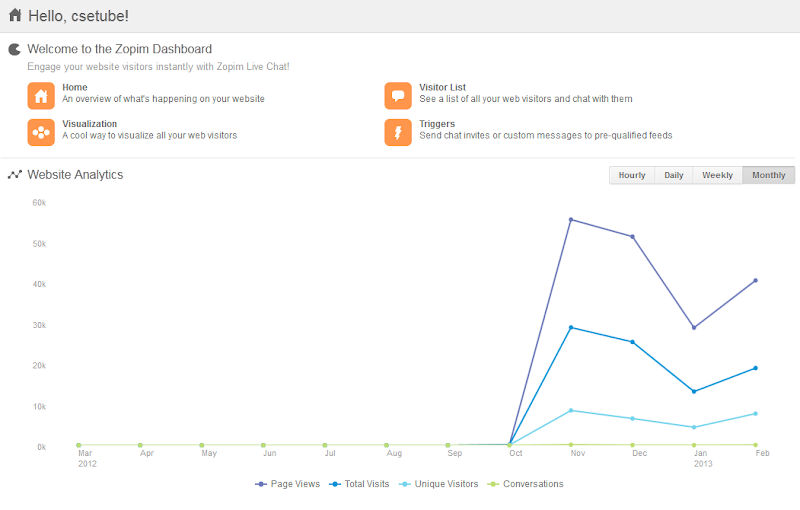
Task: Click the Conversations data point for Oct
Action: pos(509,445)
